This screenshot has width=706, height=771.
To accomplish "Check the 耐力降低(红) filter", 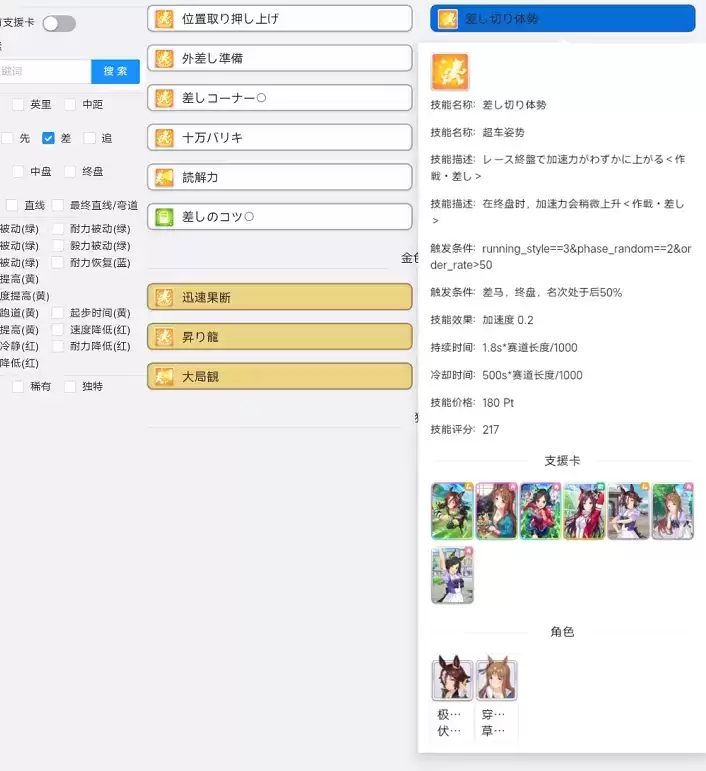I will click(58, 346).
